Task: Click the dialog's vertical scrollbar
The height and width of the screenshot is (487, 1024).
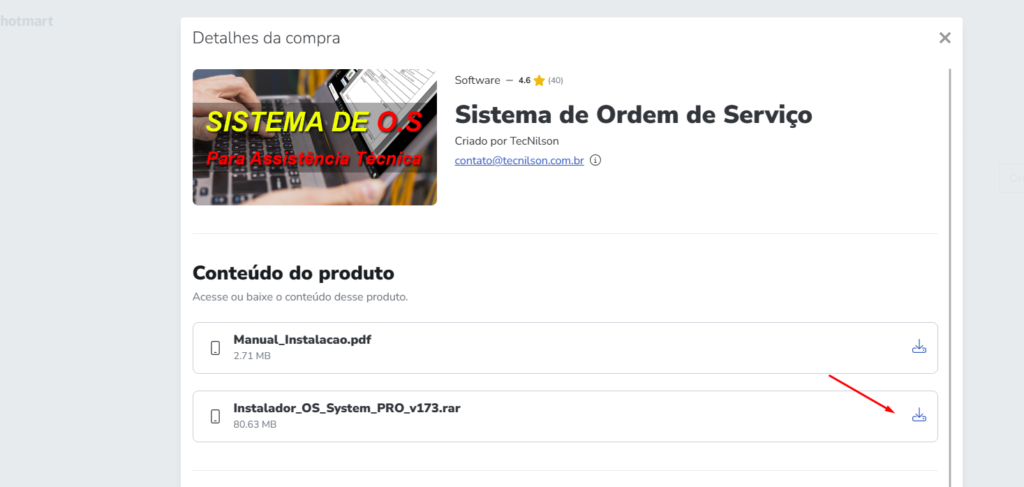Action: pos(950,274)
